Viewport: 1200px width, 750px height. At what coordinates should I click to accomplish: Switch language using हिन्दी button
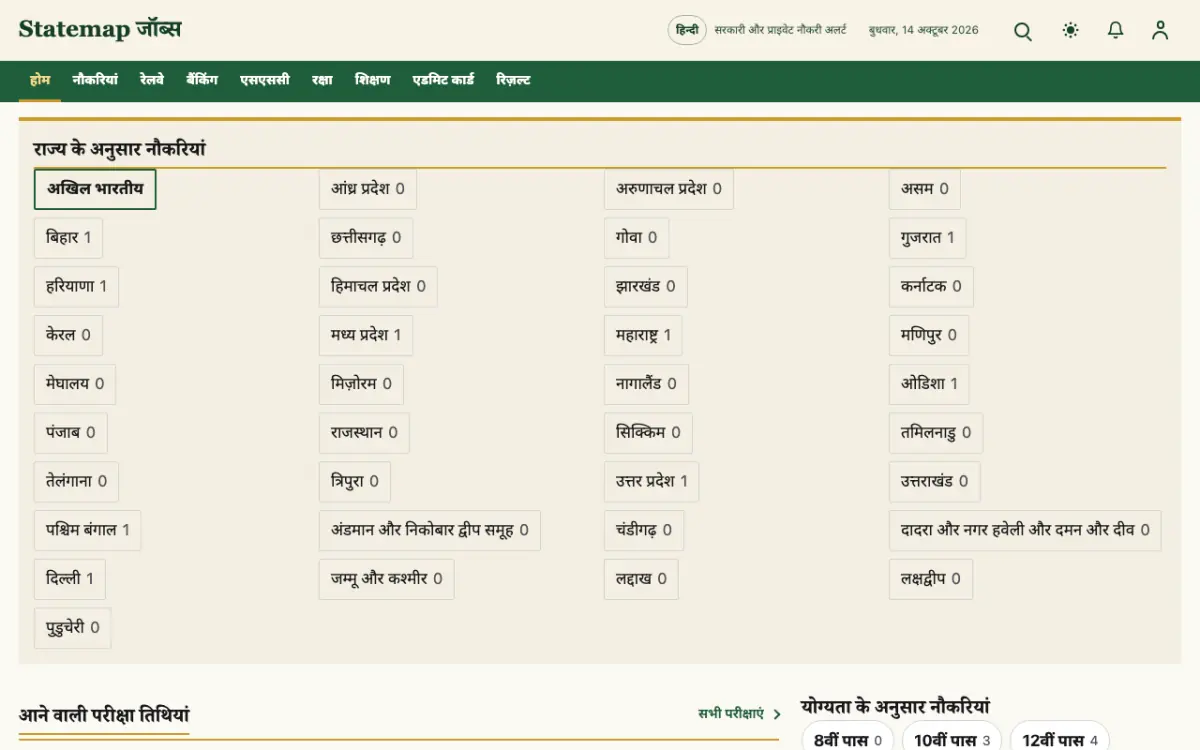[x=687, y=30]
